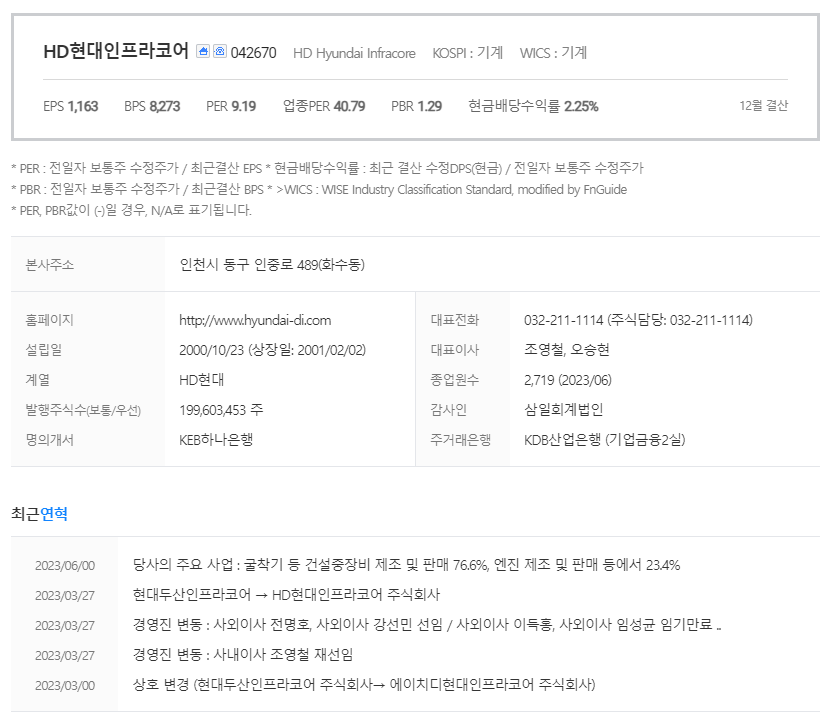Click the 발행주식수(보통/우선) row label
The height and width of the screenshot is (720, 830).
point(83,410)
